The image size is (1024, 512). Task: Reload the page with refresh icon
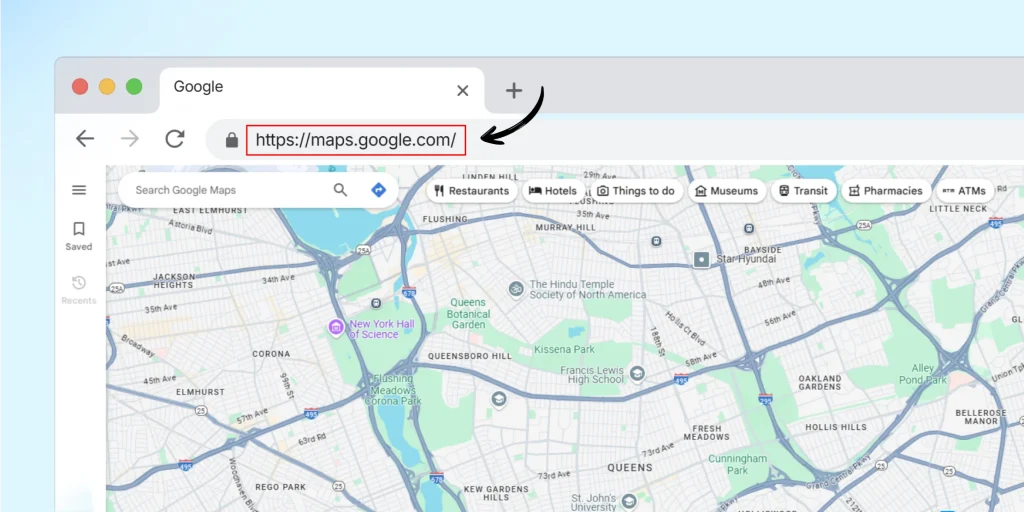tap(174, 139)
